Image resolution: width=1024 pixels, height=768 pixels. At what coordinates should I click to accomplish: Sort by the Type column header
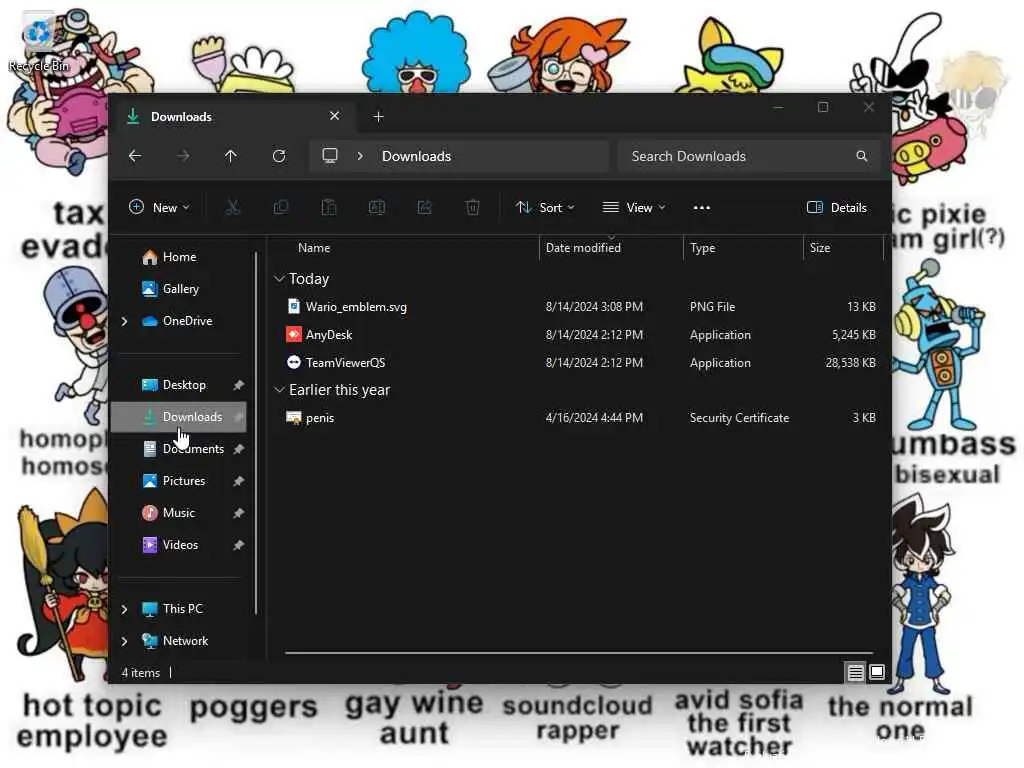(x=703, y=248)
